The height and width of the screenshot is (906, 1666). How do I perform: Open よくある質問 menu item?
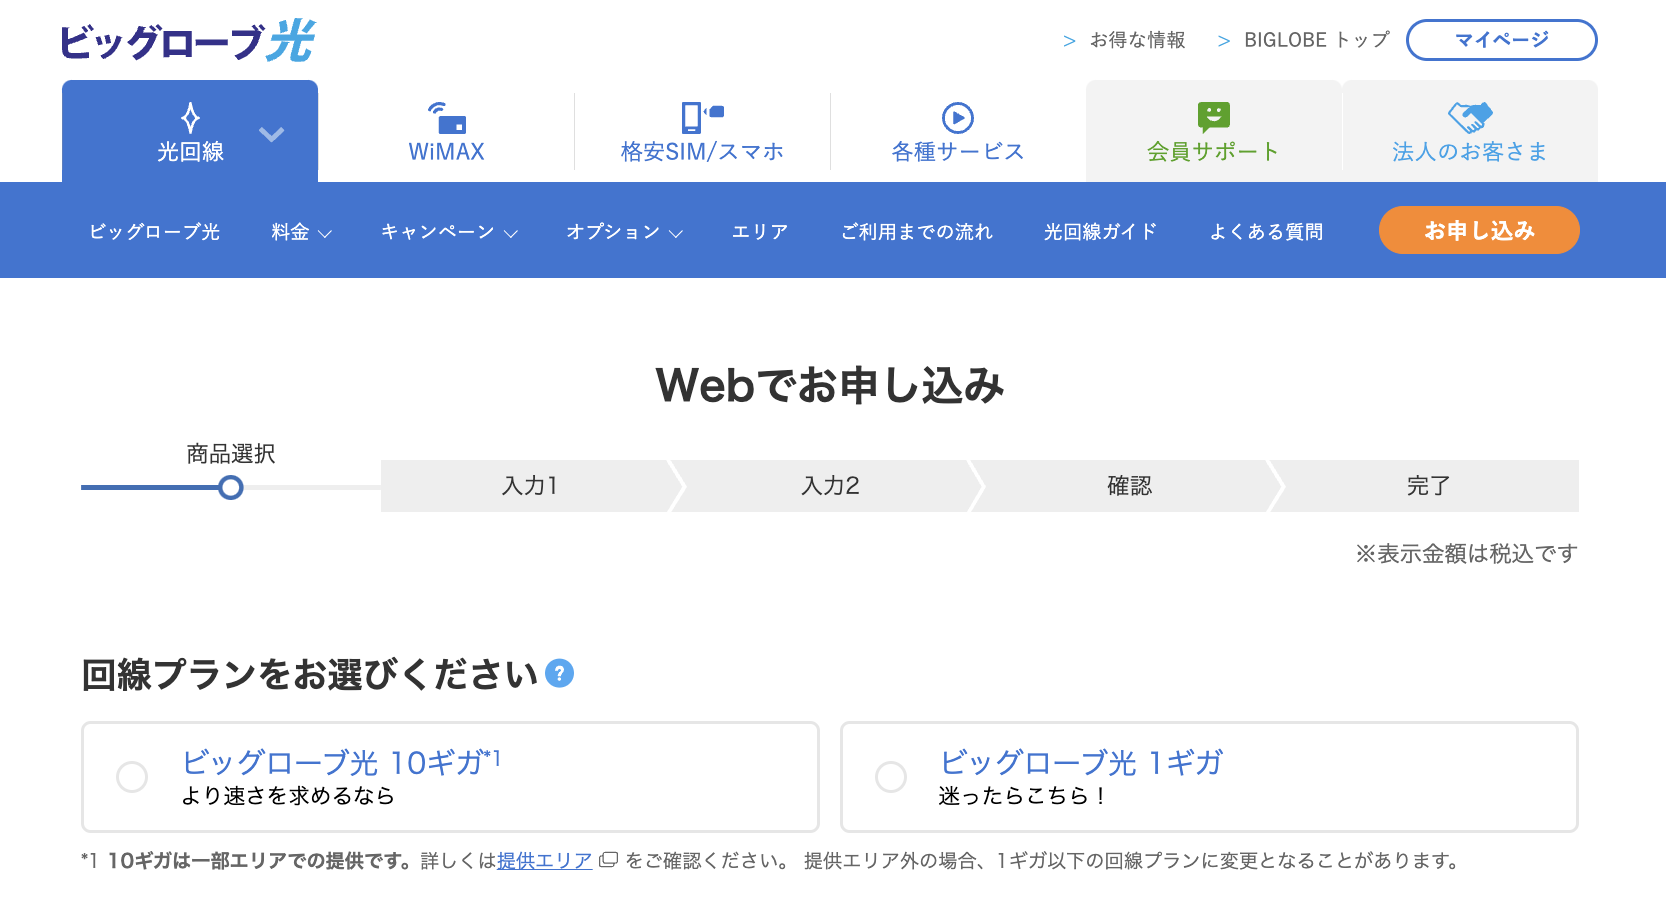pyautogui.click(x=1266, y=232)
